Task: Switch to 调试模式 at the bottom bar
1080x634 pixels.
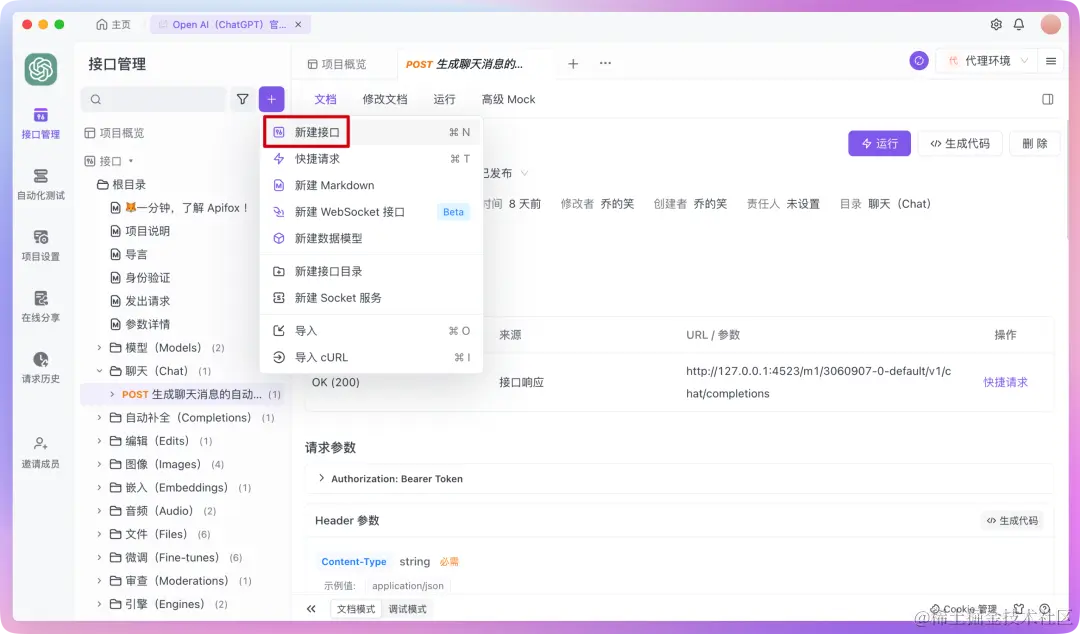Action: click(x=408, y=608)
